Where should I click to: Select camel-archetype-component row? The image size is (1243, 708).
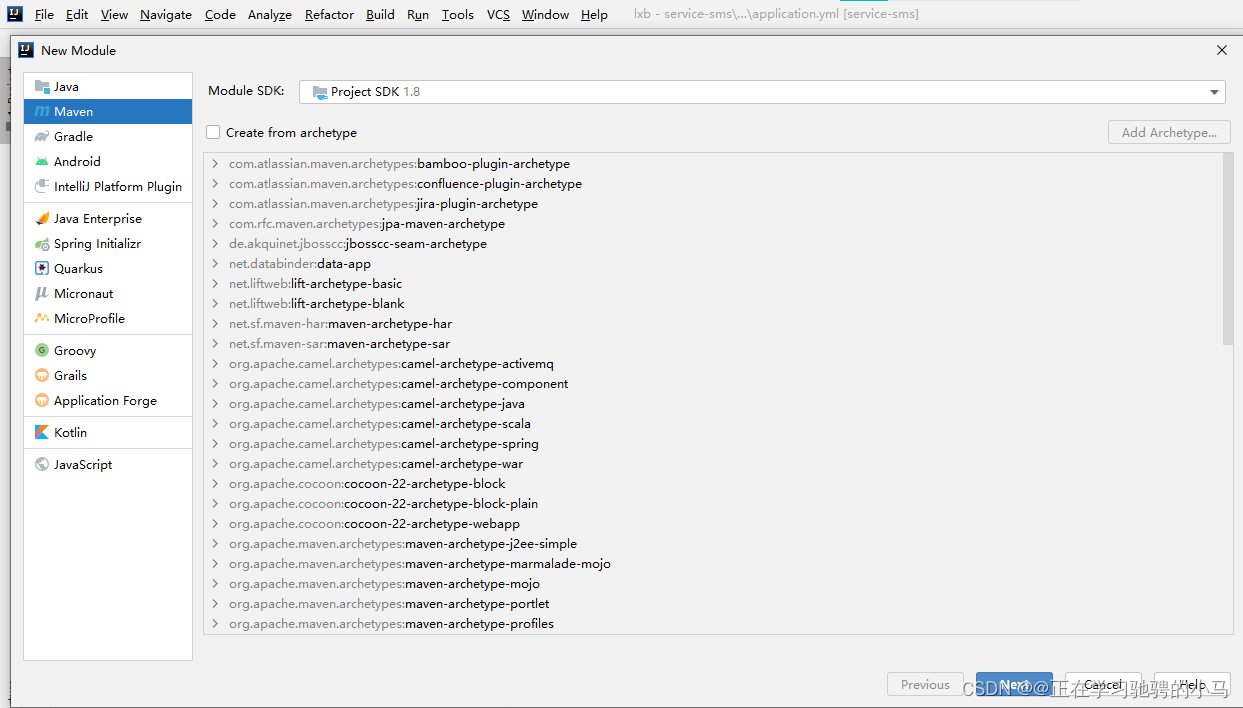pyautogui.click(x=713, y=383)
